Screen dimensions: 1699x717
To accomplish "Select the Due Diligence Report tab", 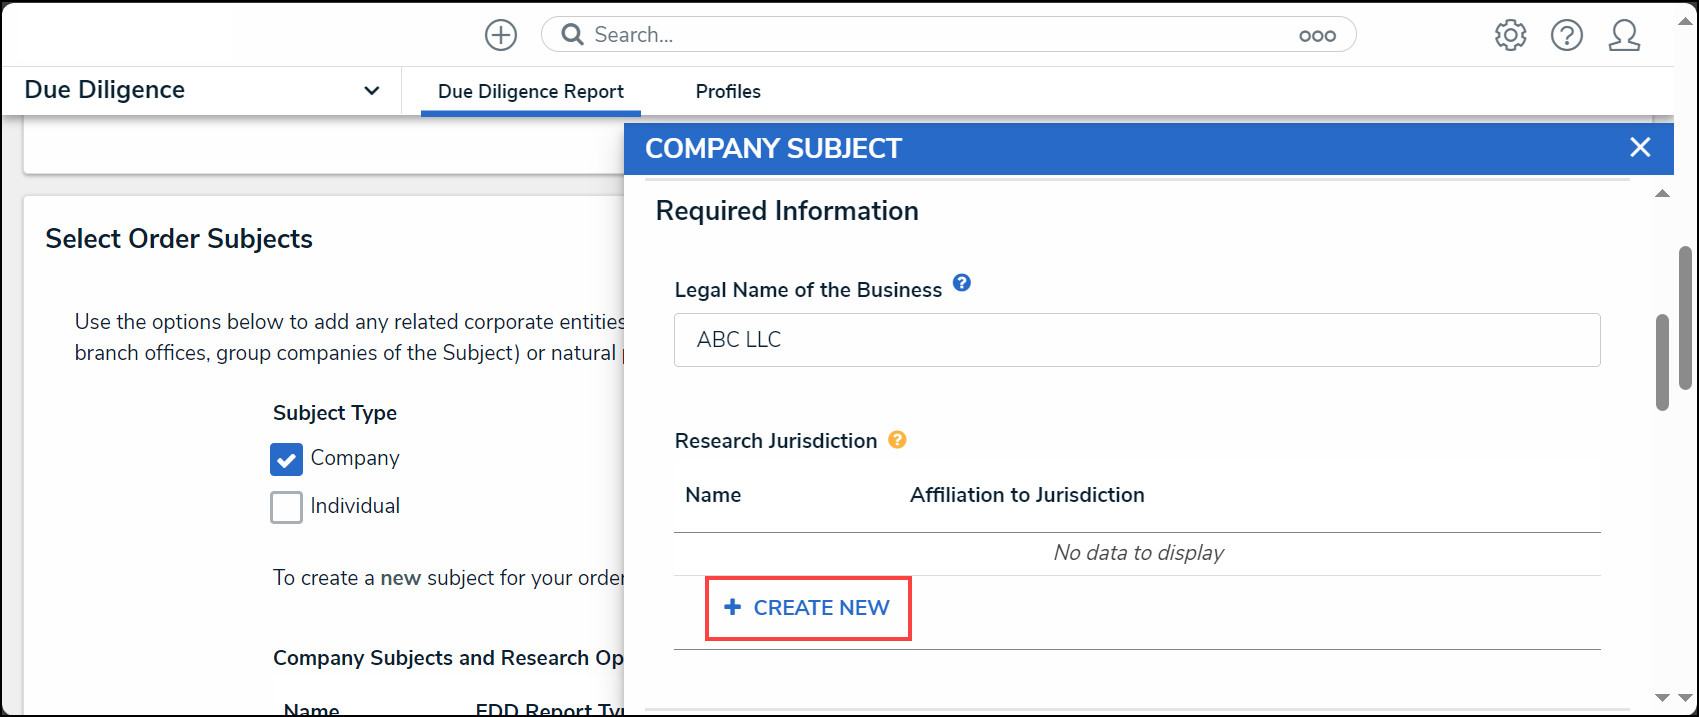I will click(x=531, y=91).
